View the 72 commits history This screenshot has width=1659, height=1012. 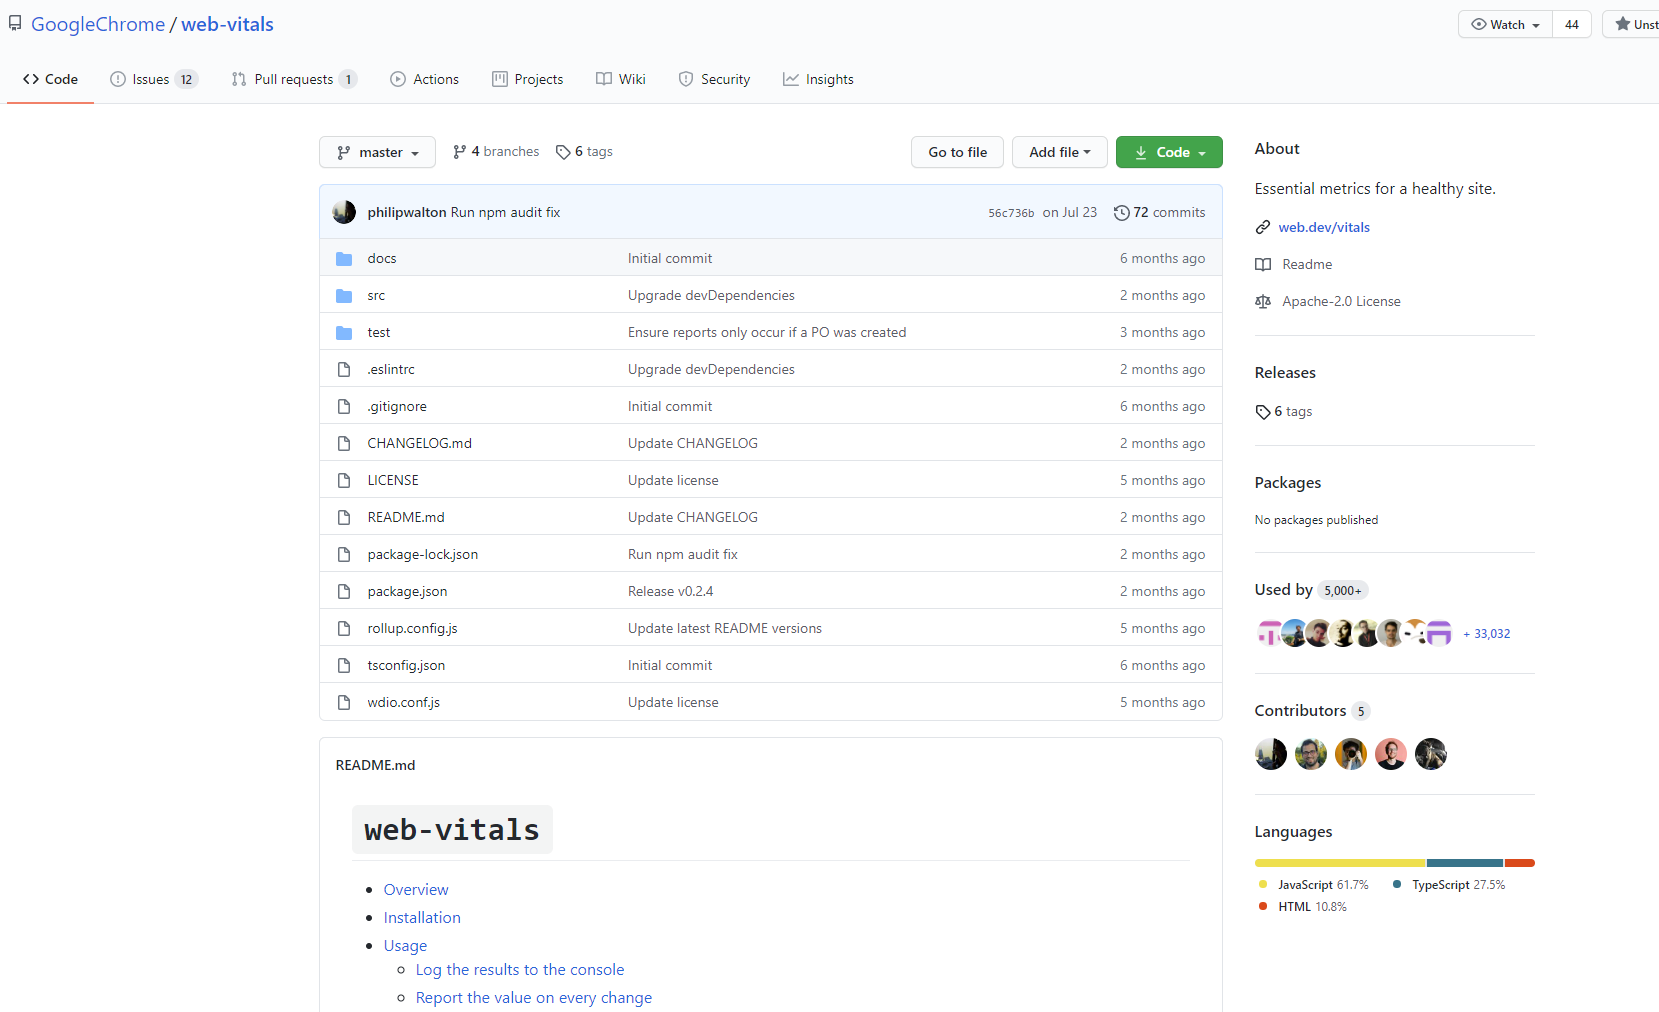[1160, 212]
